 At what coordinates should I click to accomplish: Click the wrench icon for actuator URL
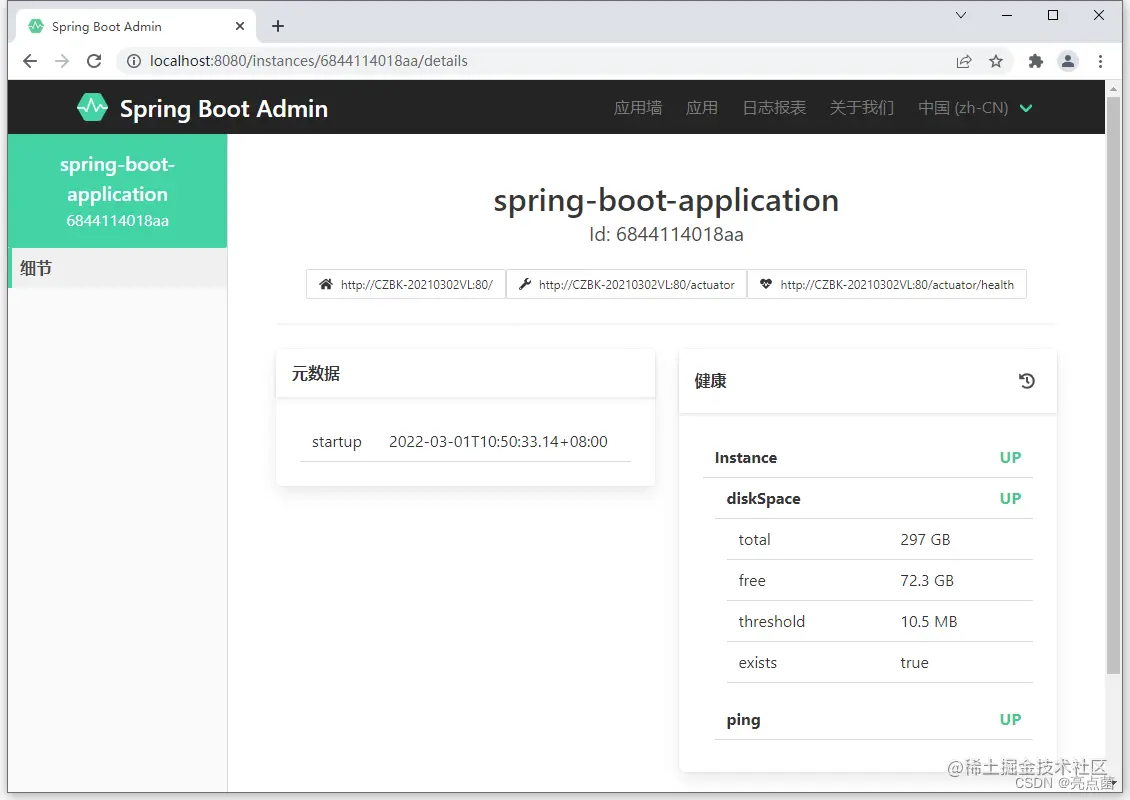point(525,284)
